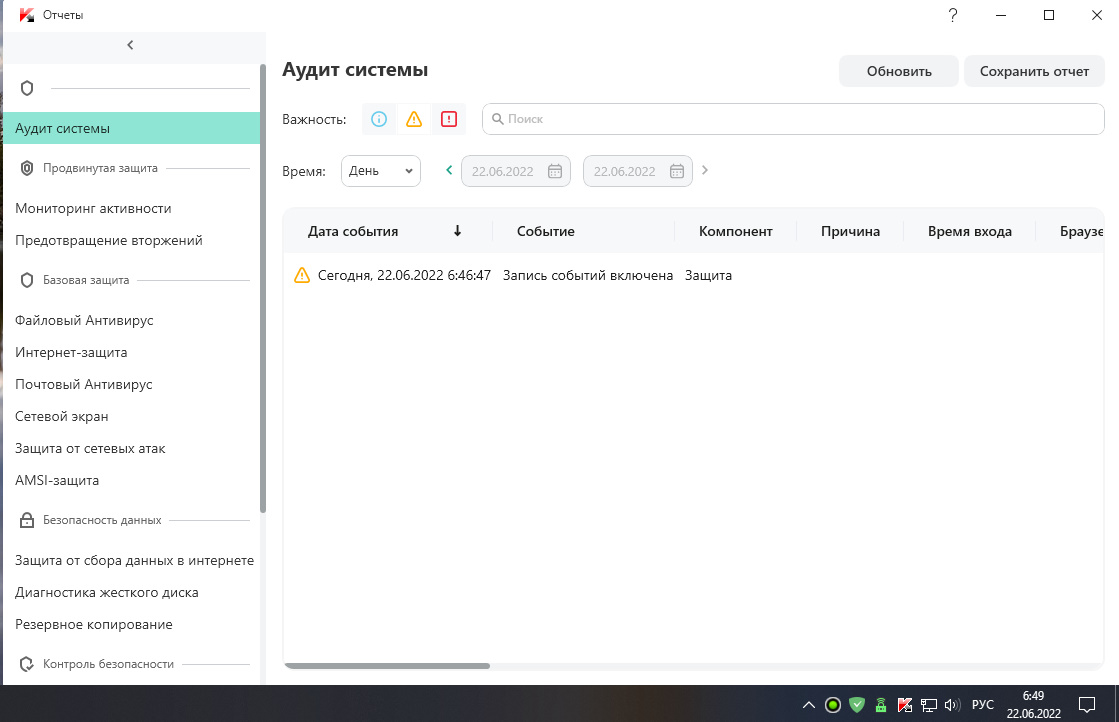Open the Windows notification center
This screenshot has width=1119, height=722.
pos(1087,705)
